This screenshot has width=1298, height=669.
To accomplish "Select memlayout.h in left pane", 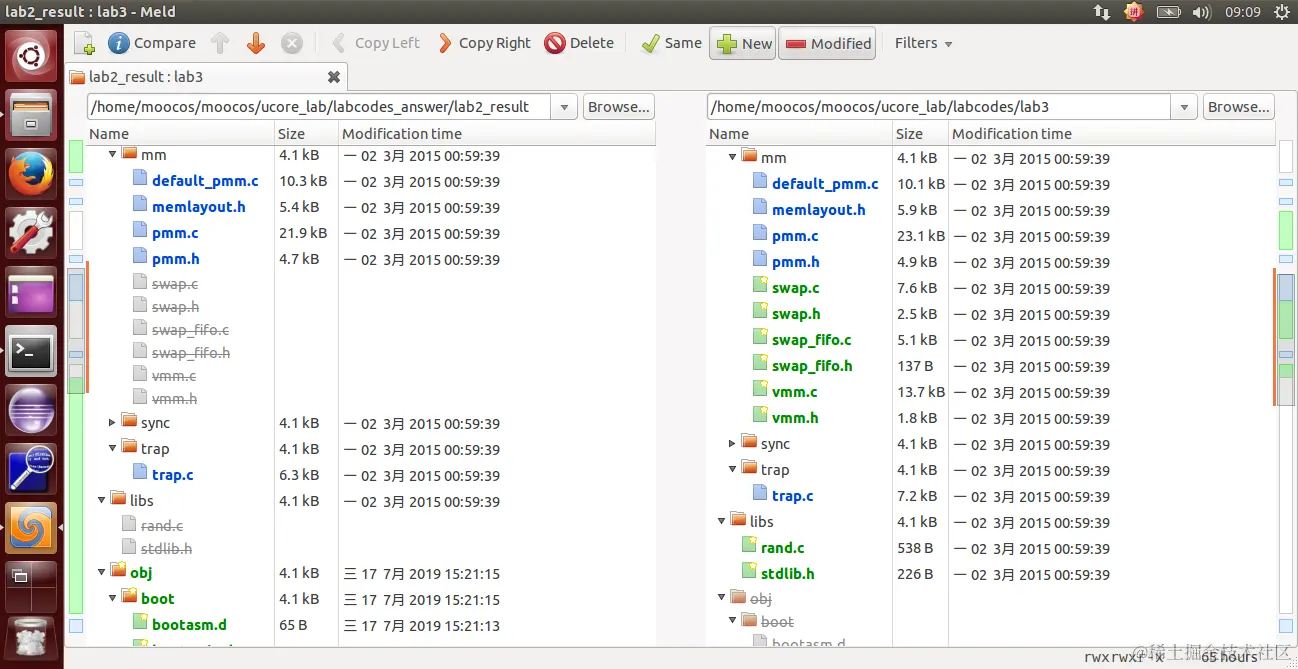I will pos(198,207).
